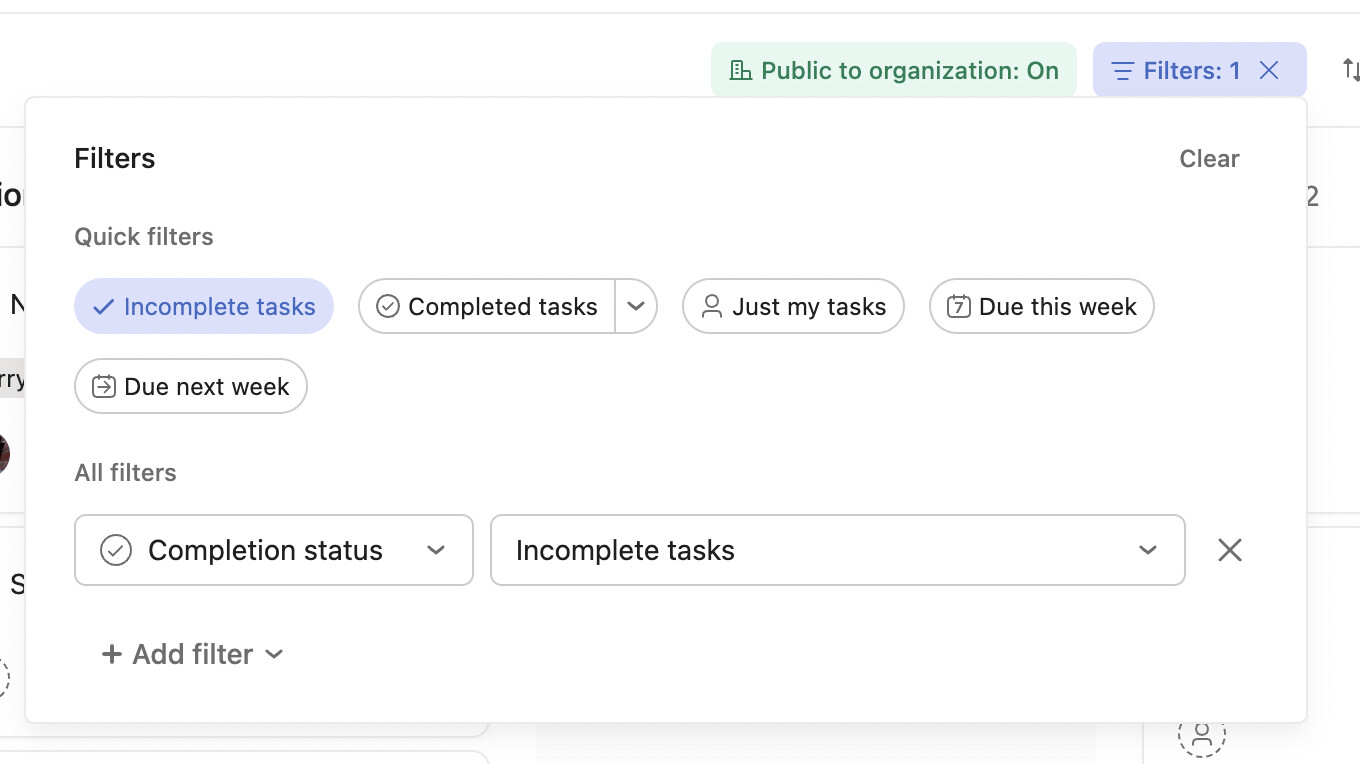Click the unassigned person avatar icon bottom right
This screenshot has height=764, width=1360.
1202,735
